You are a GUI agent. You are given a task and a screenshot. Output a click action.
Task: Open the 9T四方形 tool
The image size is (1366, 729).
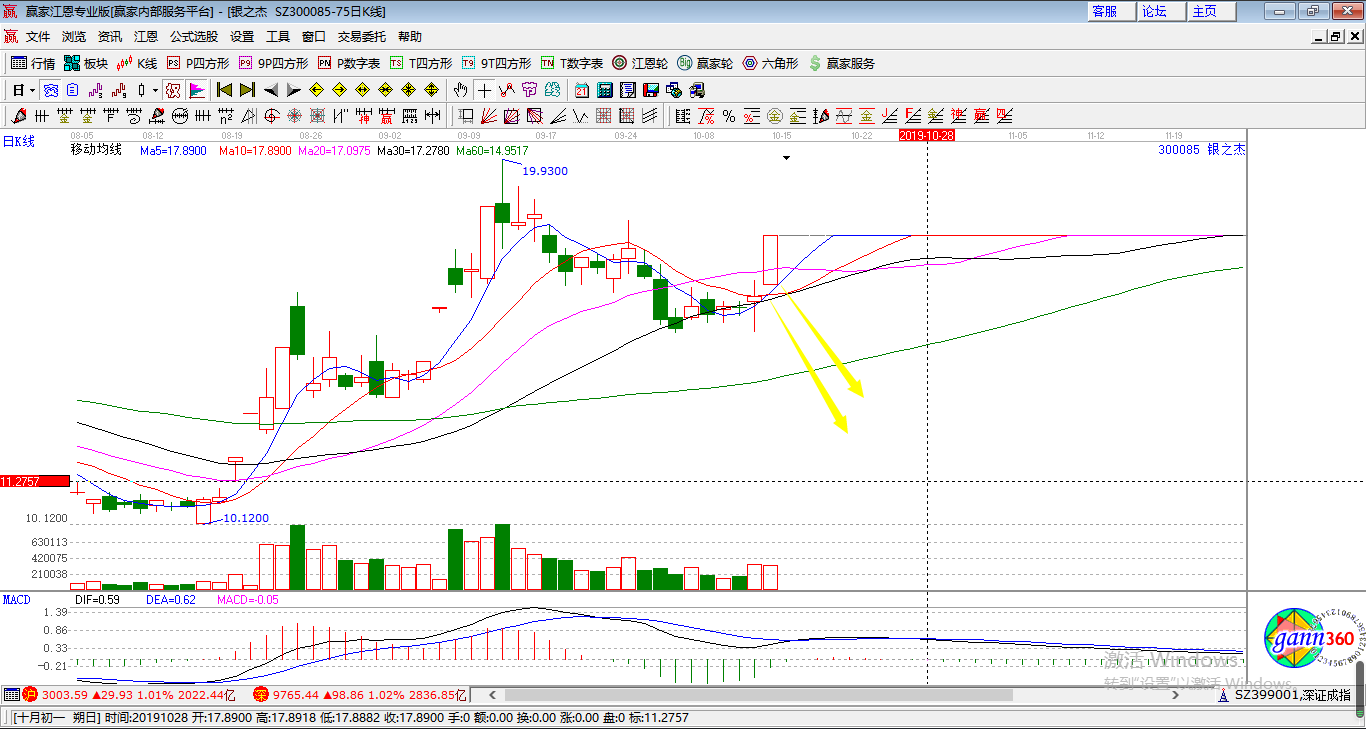pos(496,63)
